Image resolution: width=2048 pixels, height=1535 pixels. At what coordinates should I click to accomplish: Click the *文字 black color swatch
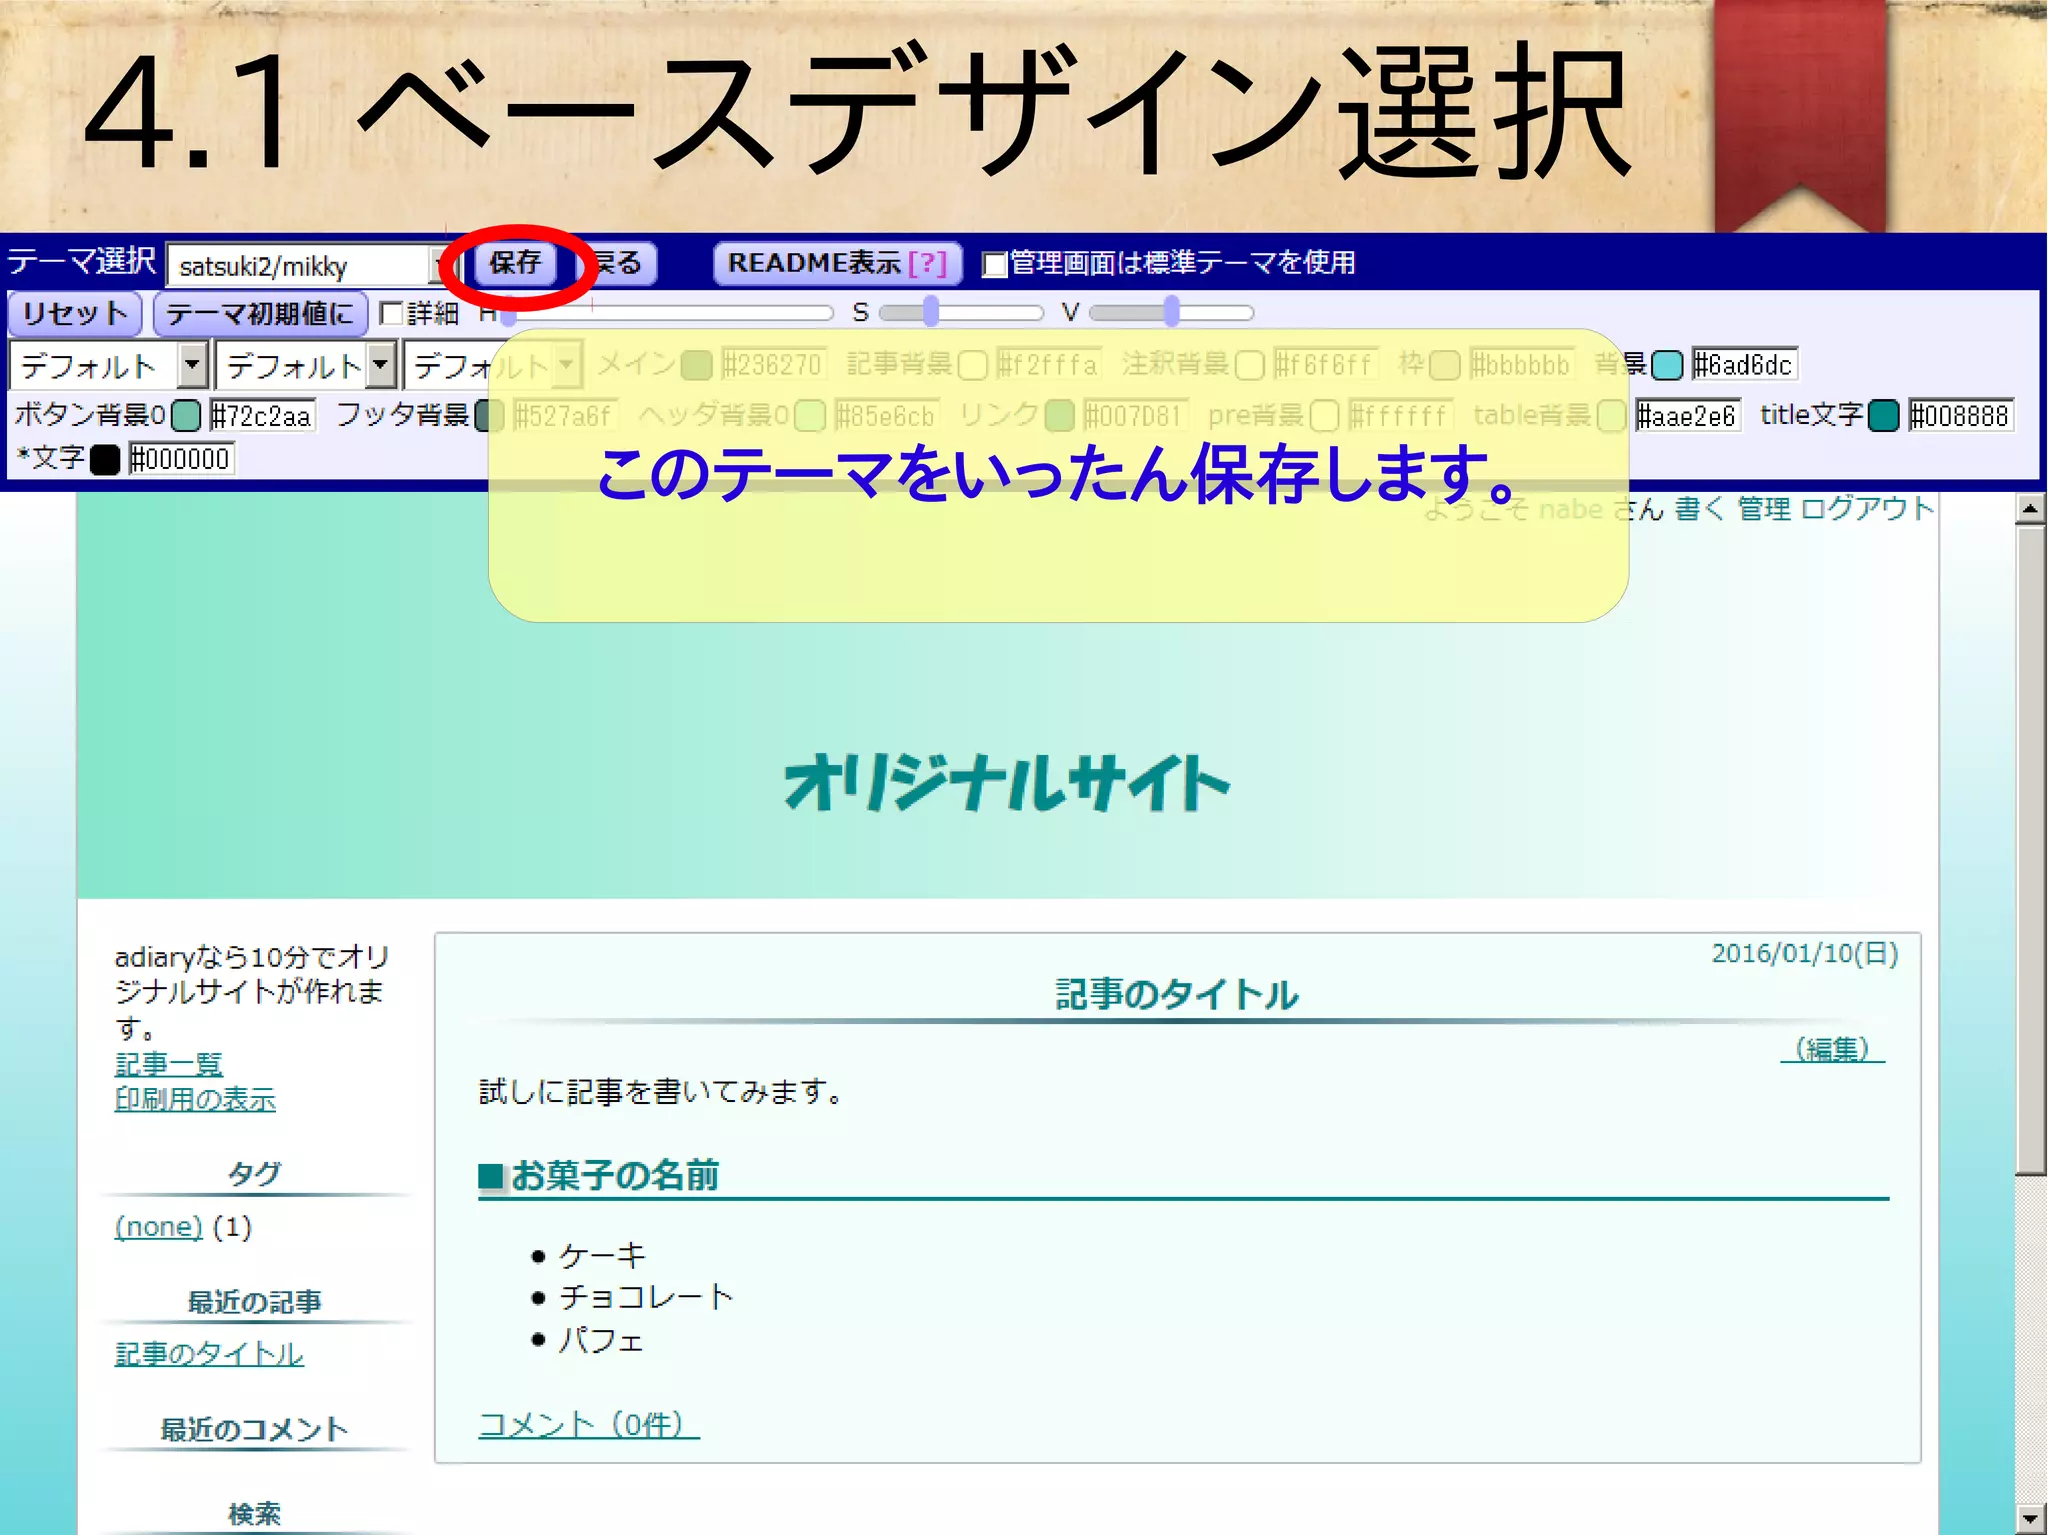tap(105, 460)
